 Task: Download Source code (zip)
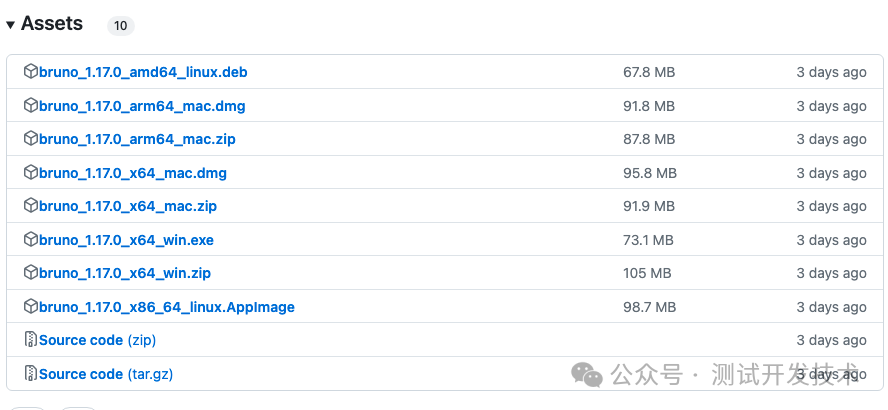pyautogui.click(x=97, y=340)
